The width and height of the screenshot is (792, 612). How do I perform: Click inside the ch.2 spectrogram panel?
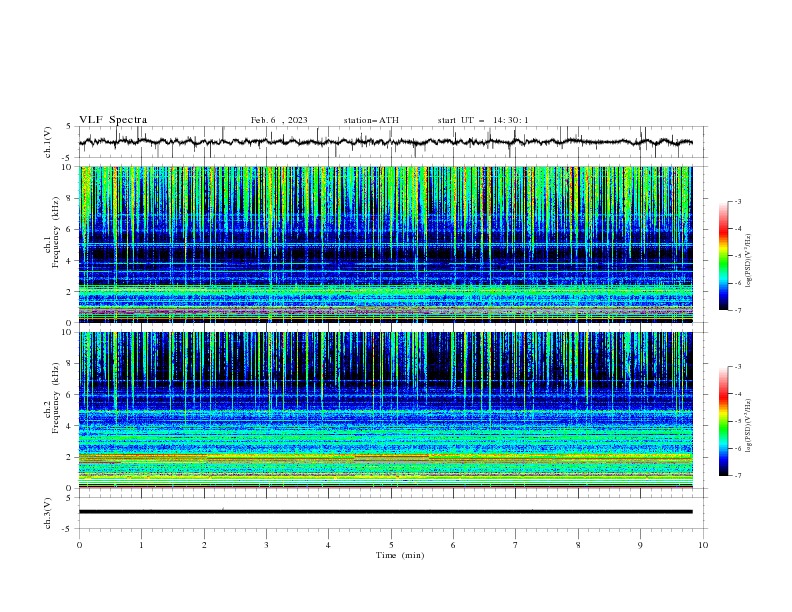click(x=385, y=410)
